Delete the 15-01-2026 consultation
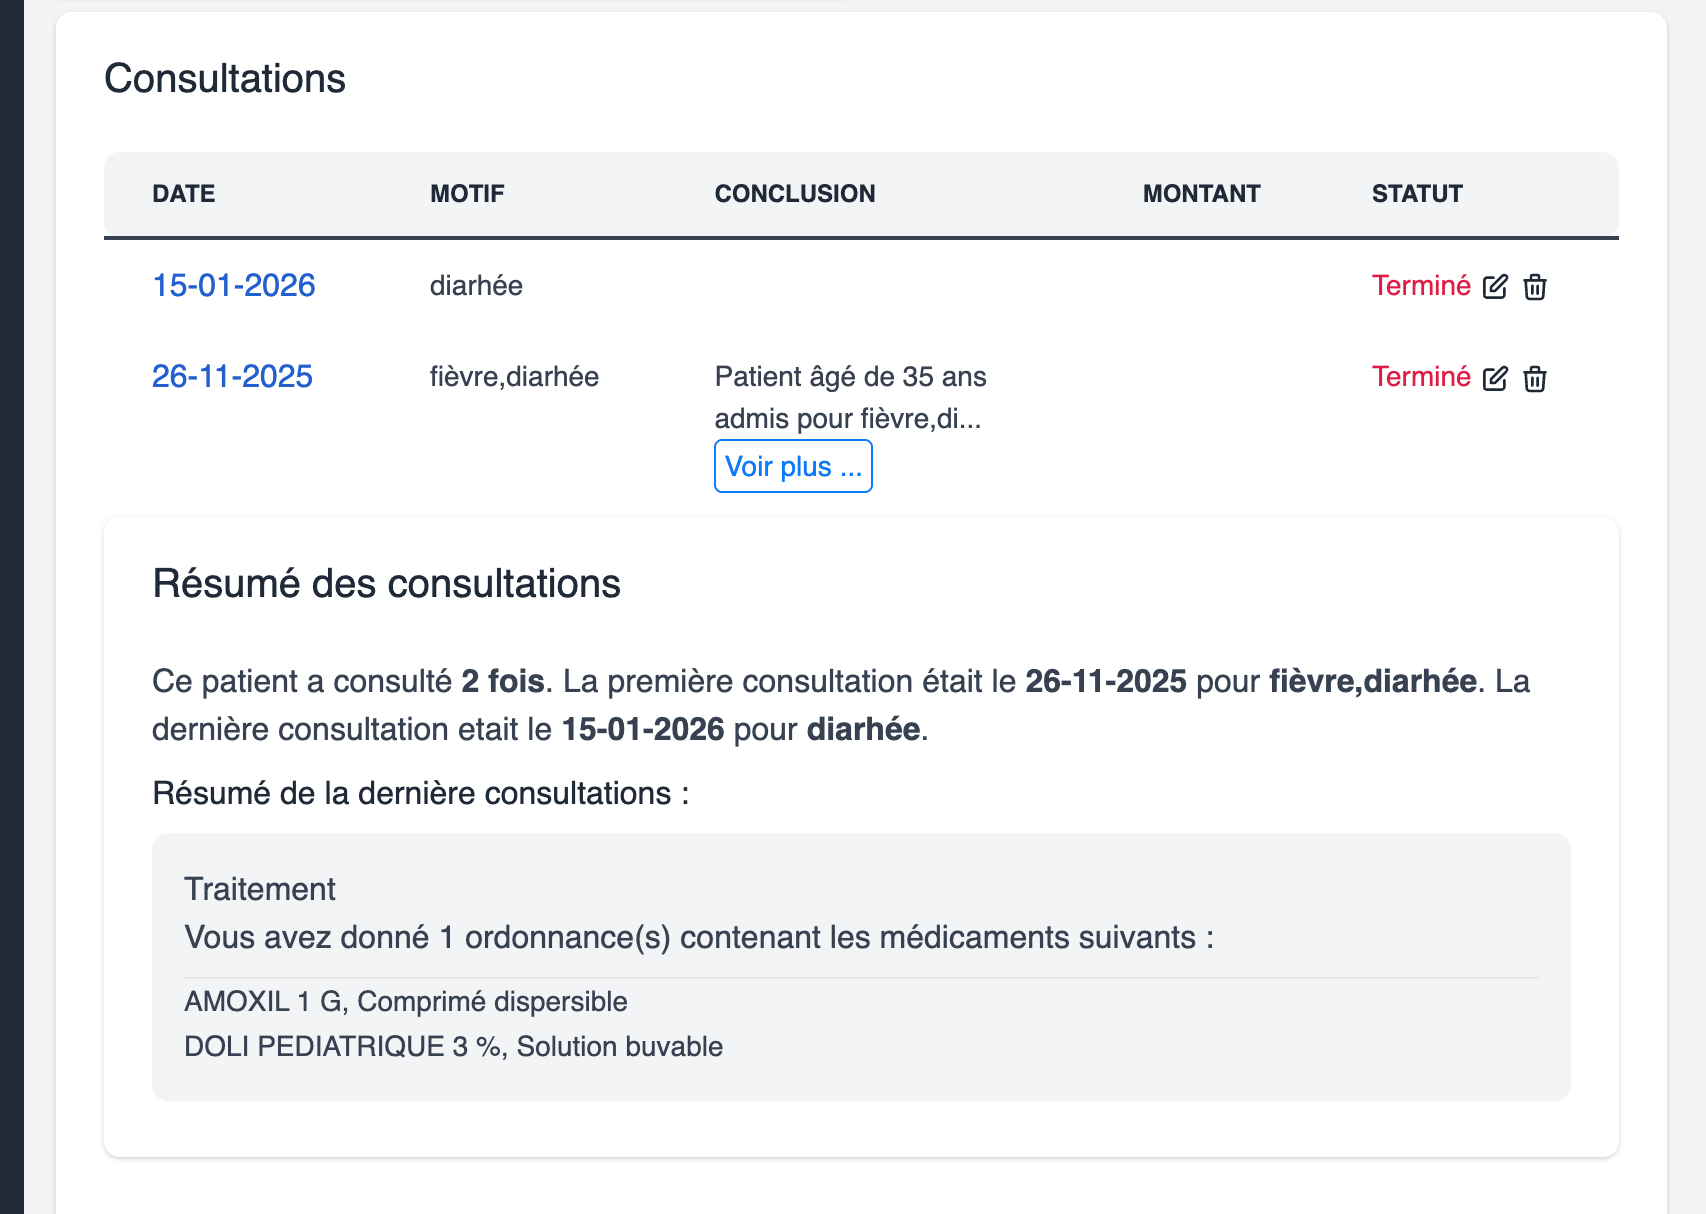The width and height of the screenshot is (1706, 1214). (1536, 287)
